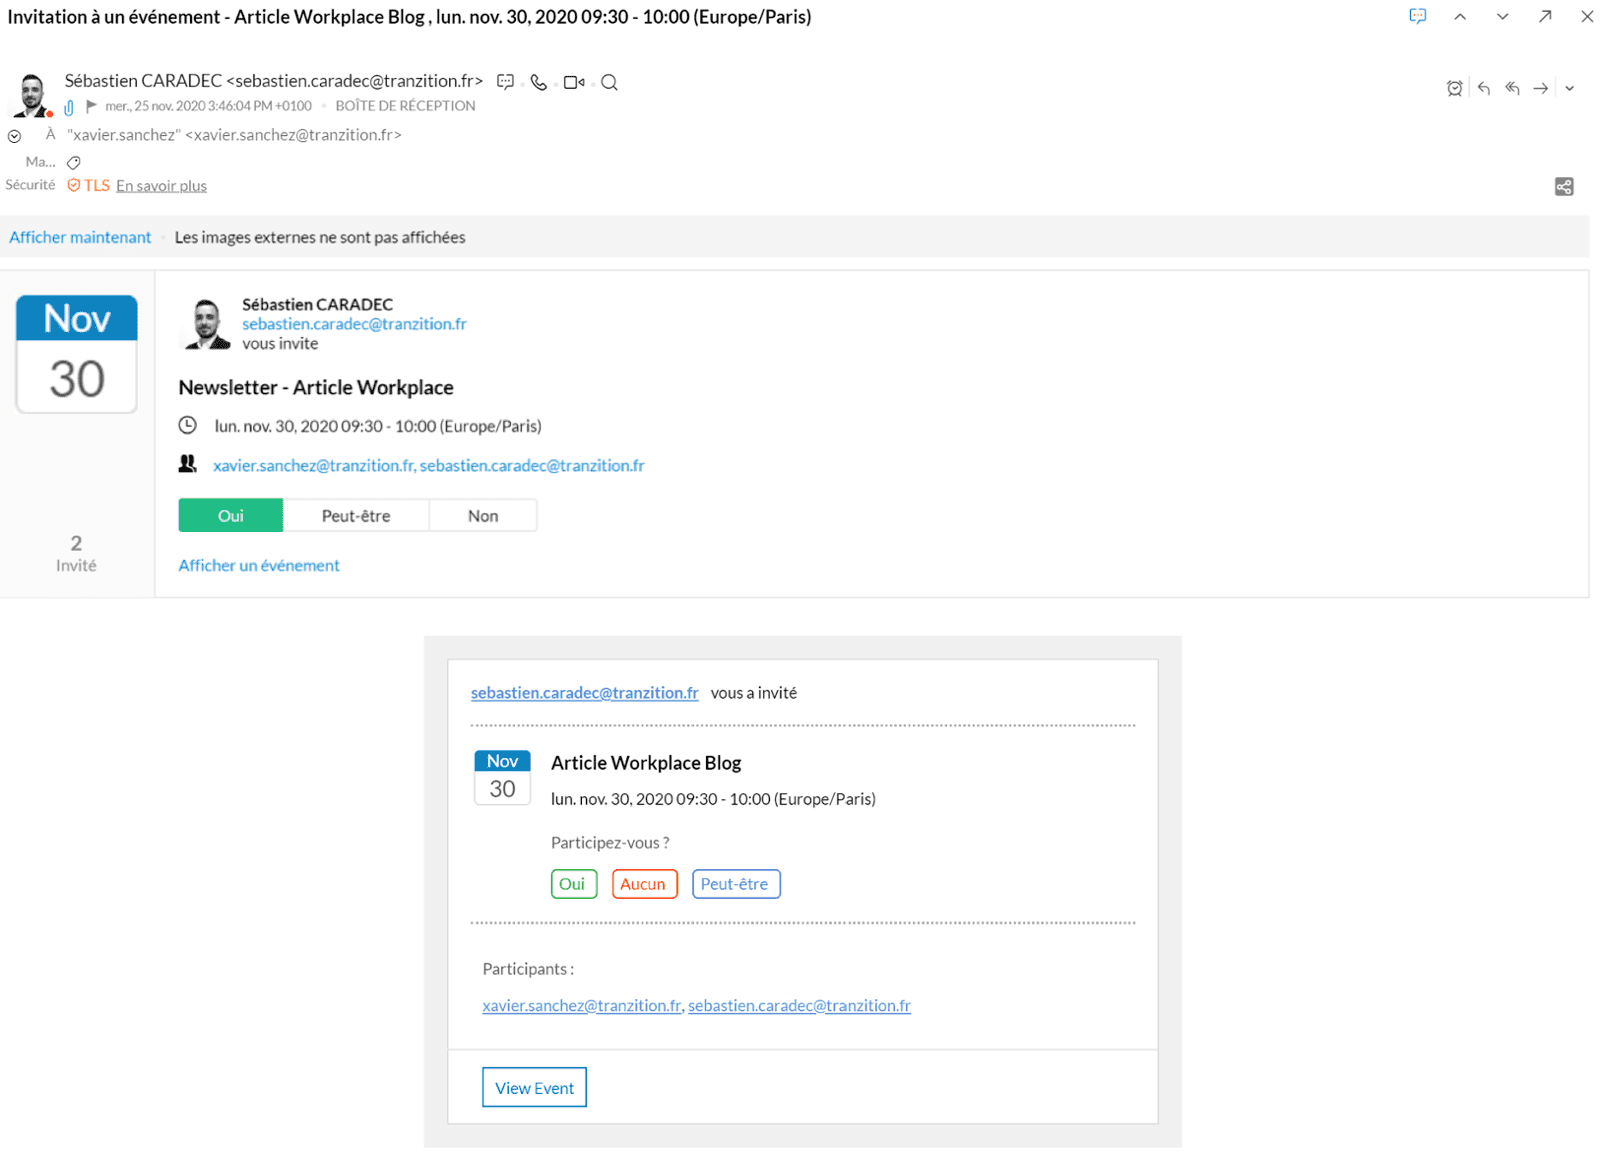
Task: Go to next email with the down chevron
Action: coord(1502,17)
